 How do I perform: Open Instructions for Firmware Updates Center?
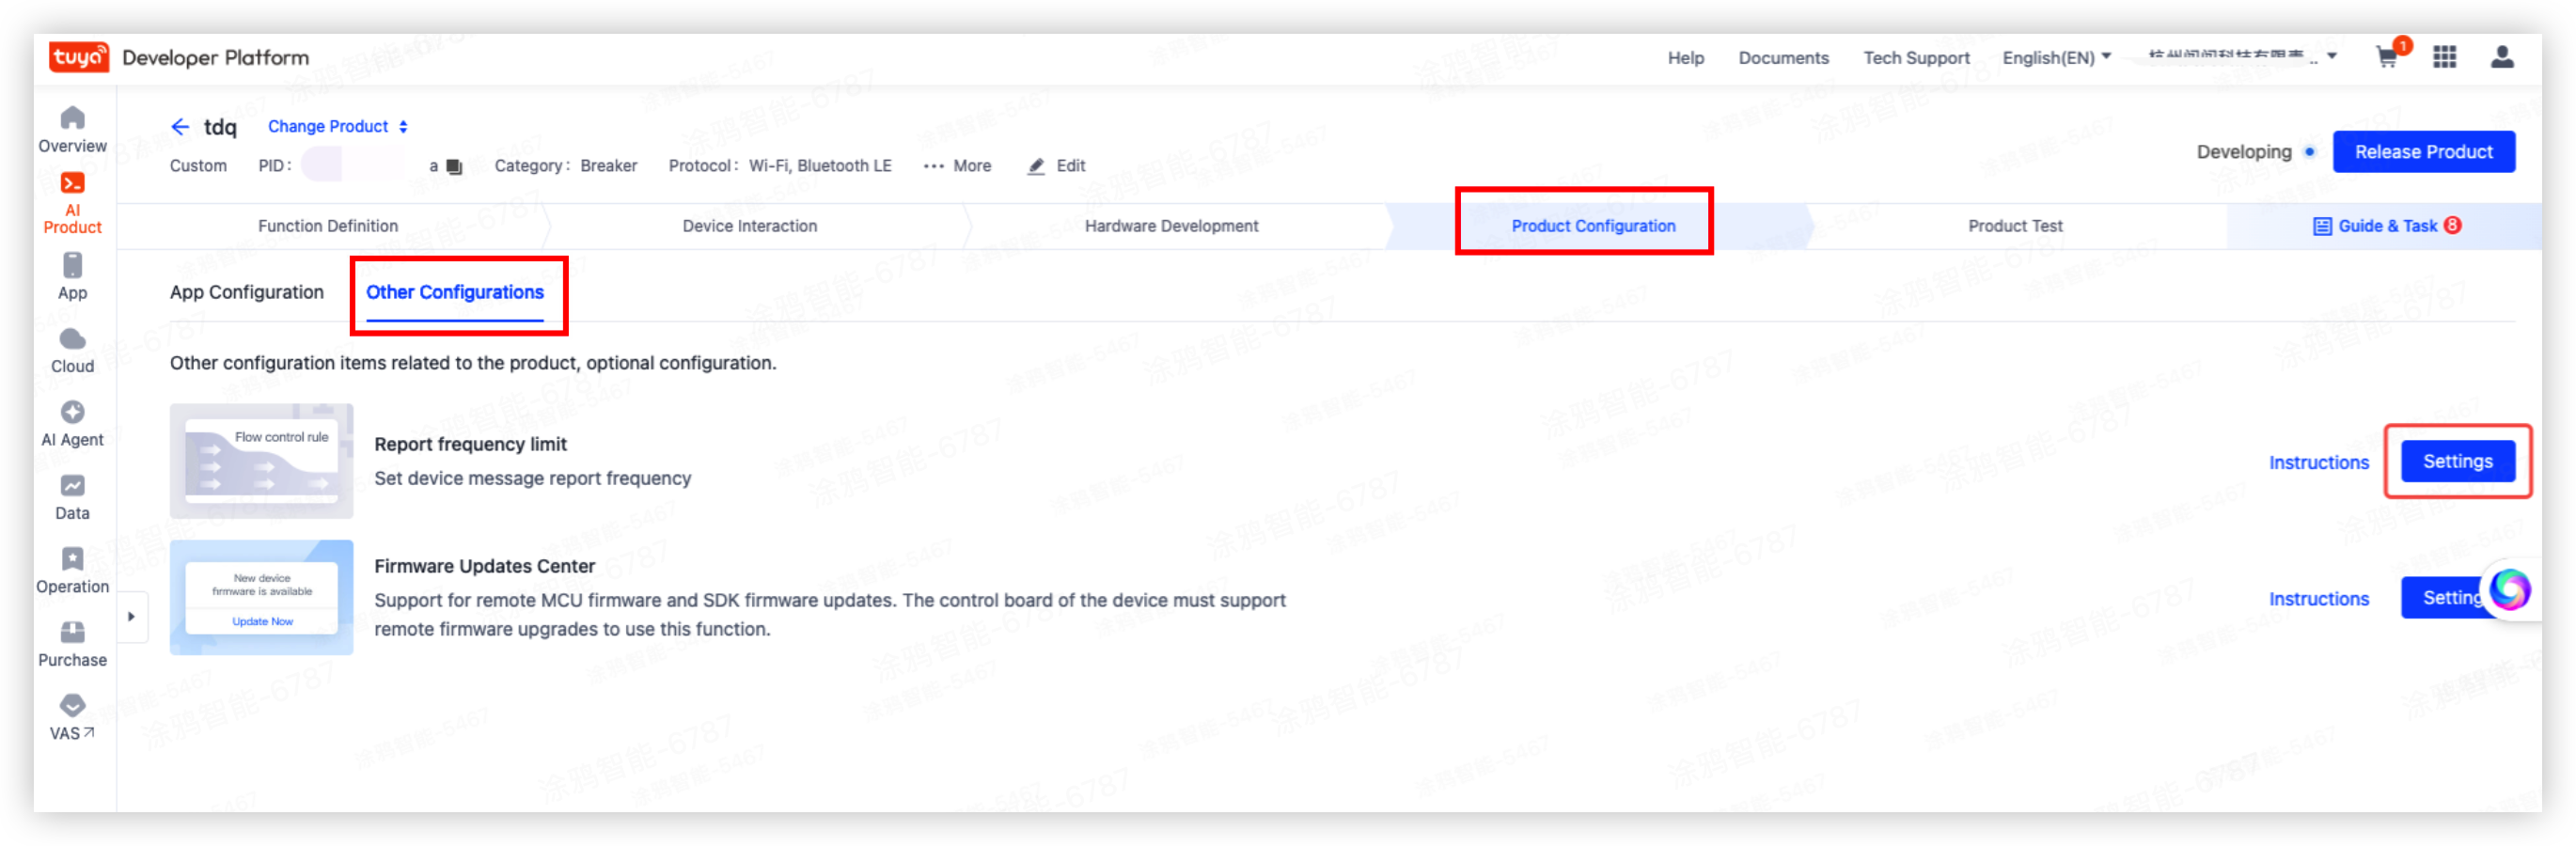pyautogui.click(x=2318, y=598)
